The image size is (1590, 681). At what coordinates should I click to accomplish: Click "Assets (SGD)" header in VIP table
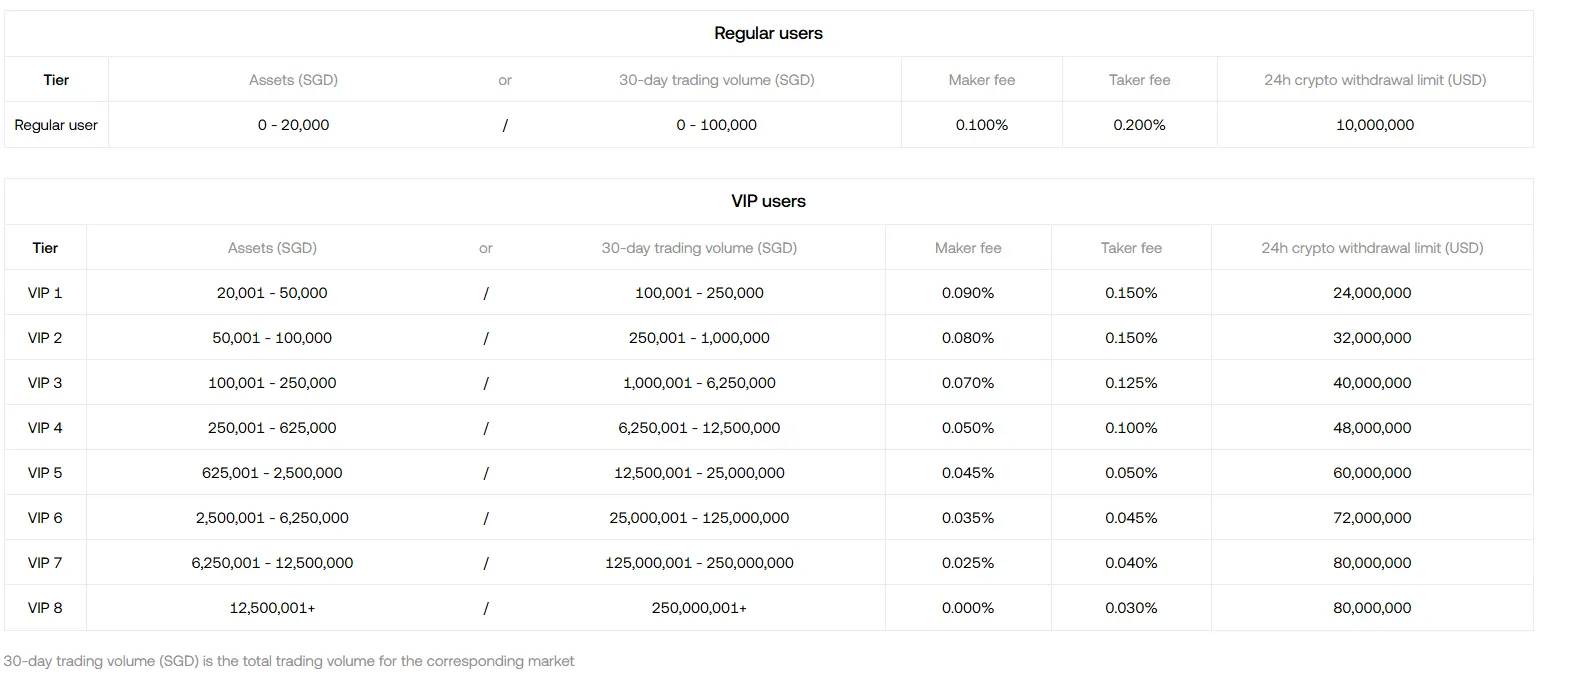click(x=272, y=248)
